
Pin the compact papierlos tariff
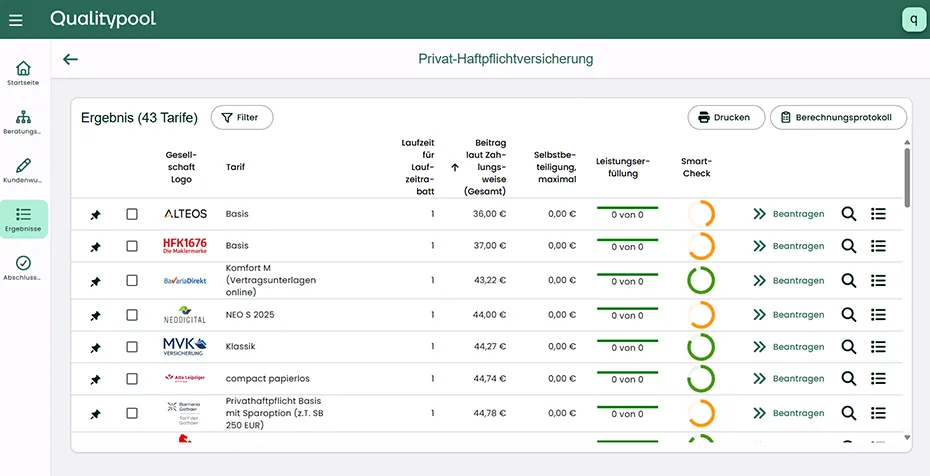click(95, 380)
